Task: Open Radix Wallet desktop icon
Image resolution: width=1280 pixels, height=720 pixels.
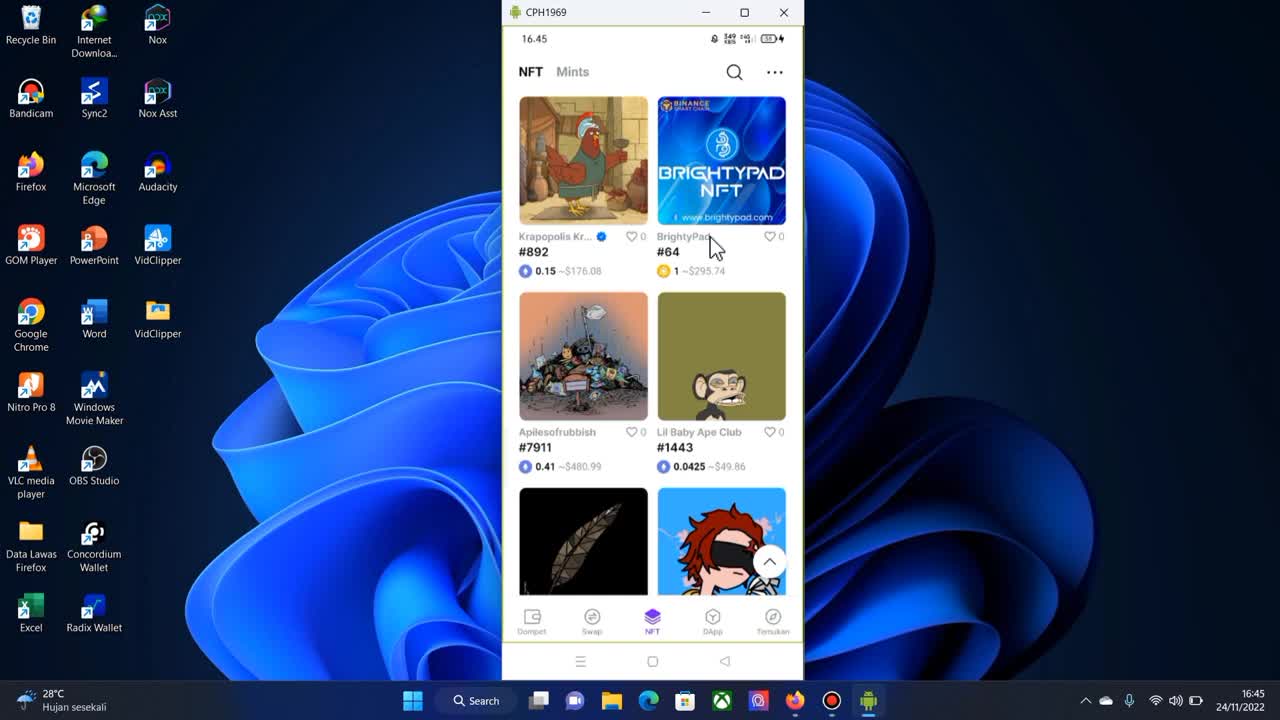Action: point(94,613)
